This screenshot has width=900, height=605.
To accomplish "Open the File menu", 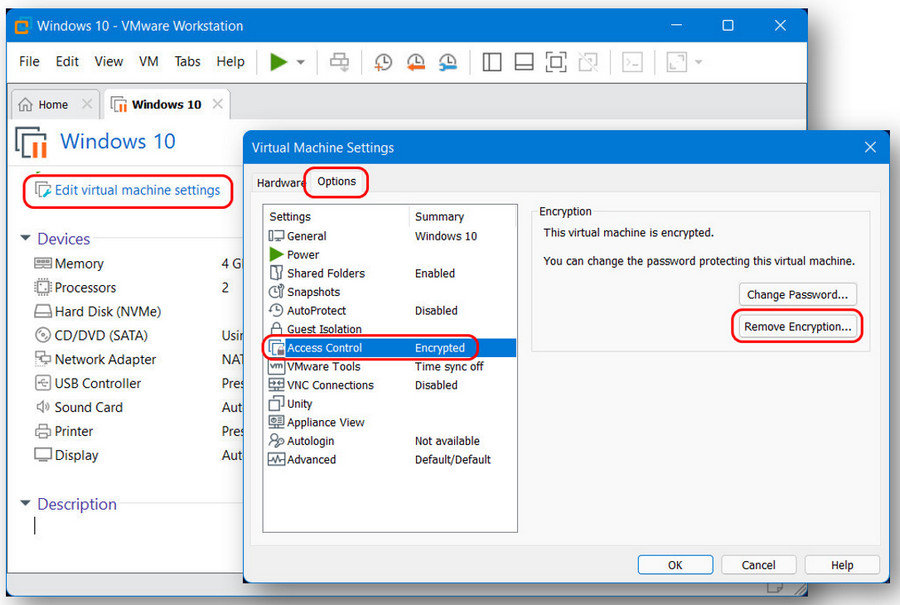I will click(29, 61).
